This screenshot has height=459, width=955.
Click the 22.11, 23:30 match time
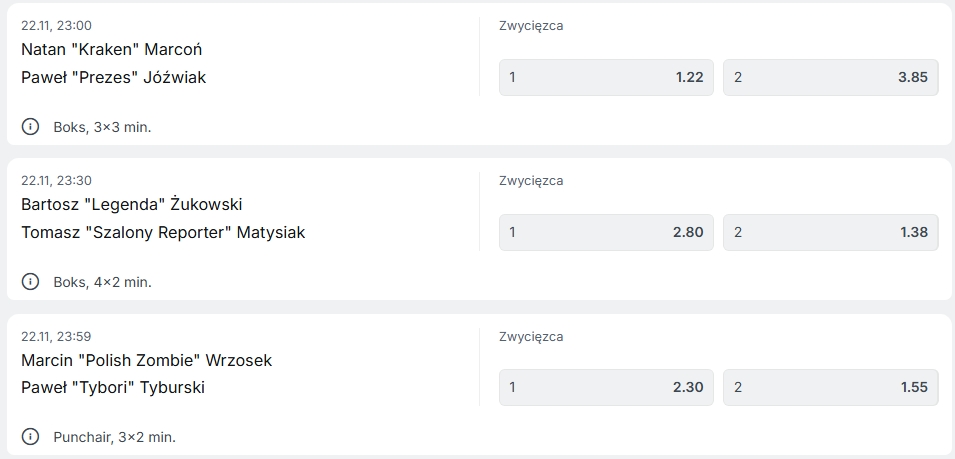(x=56, y=180)
